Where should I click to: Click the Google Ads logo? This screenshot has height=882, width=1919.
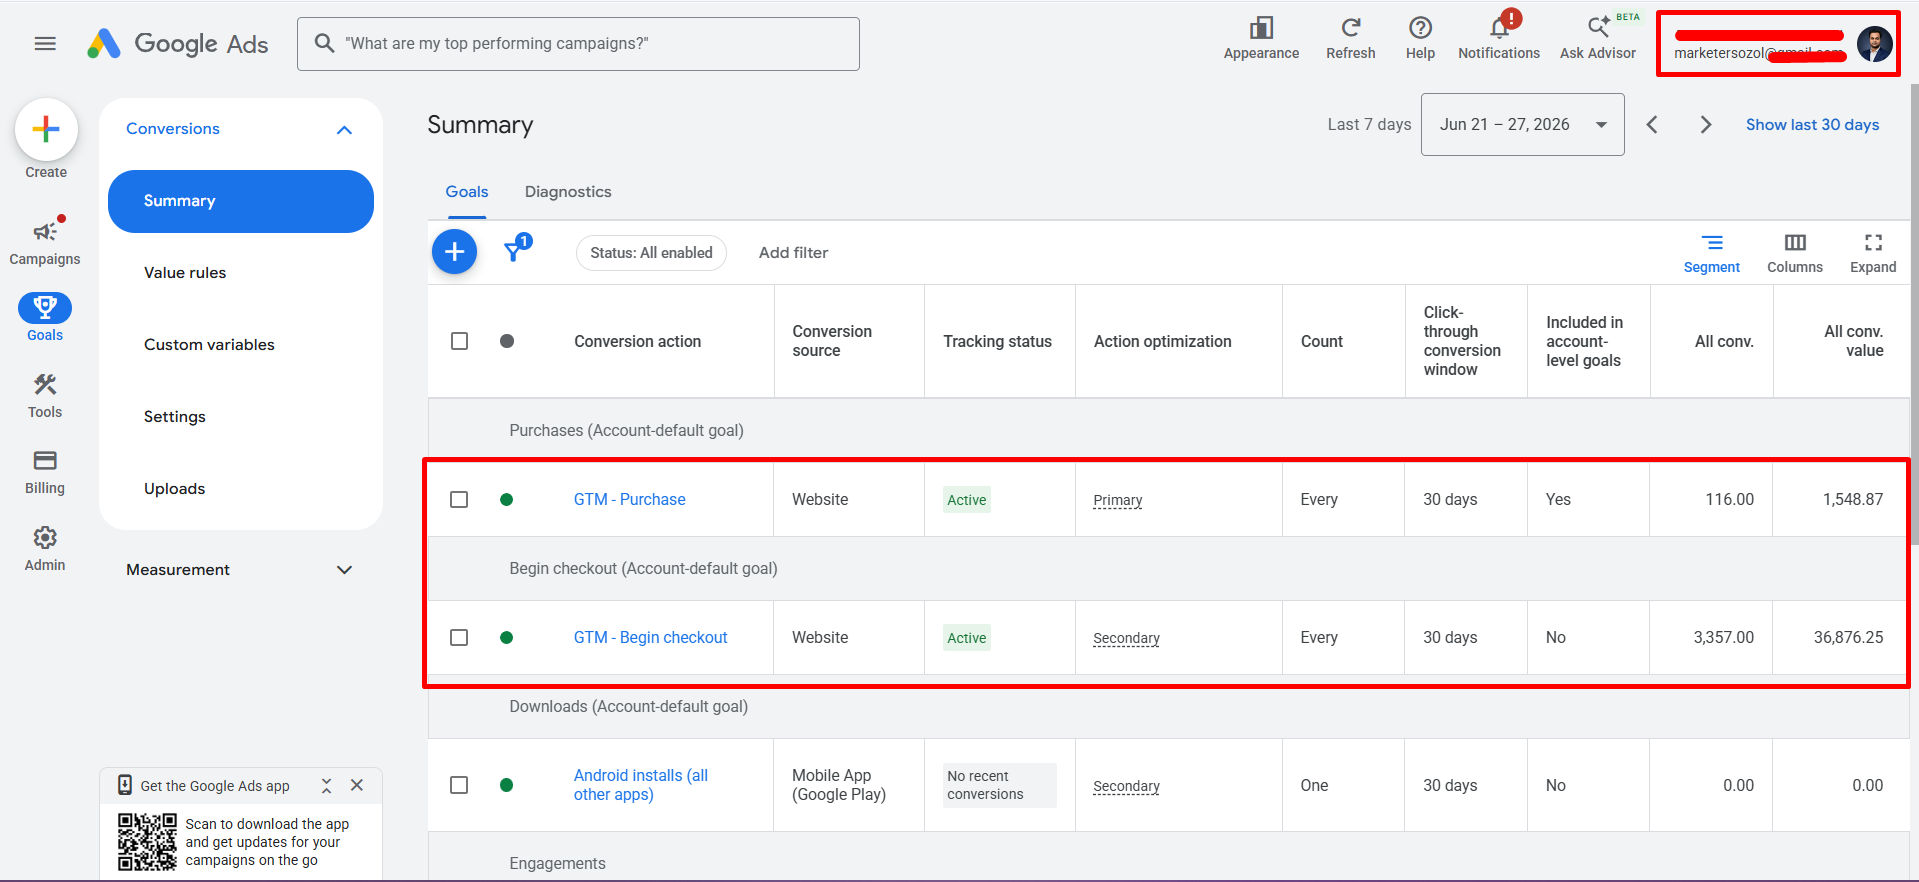(178, 44)
